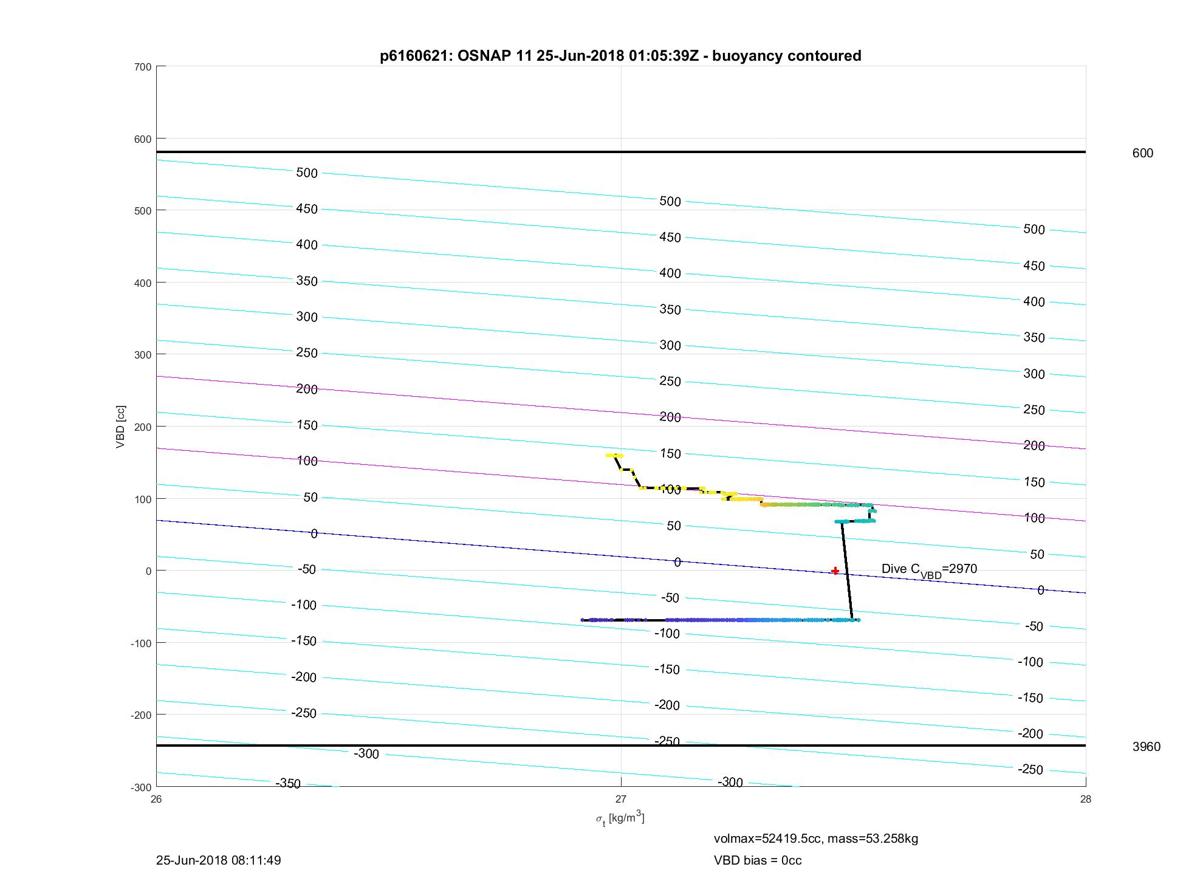Select the y-axis tick label '700'
Screen dimensions: 1200x885
[x=142, y=67]
